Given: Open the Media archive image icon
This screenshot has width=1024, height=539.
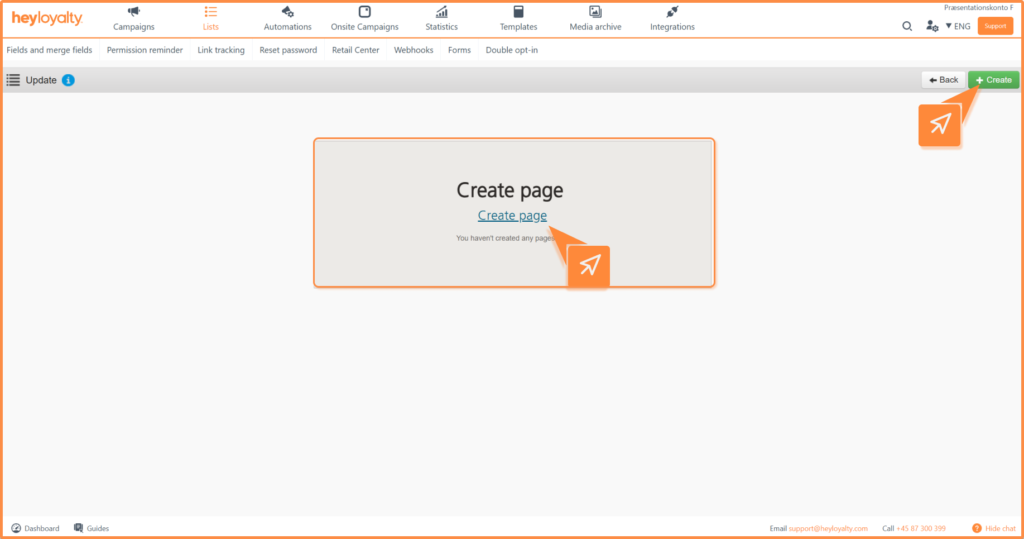Looking at the screenshot, I should point(595,12).
